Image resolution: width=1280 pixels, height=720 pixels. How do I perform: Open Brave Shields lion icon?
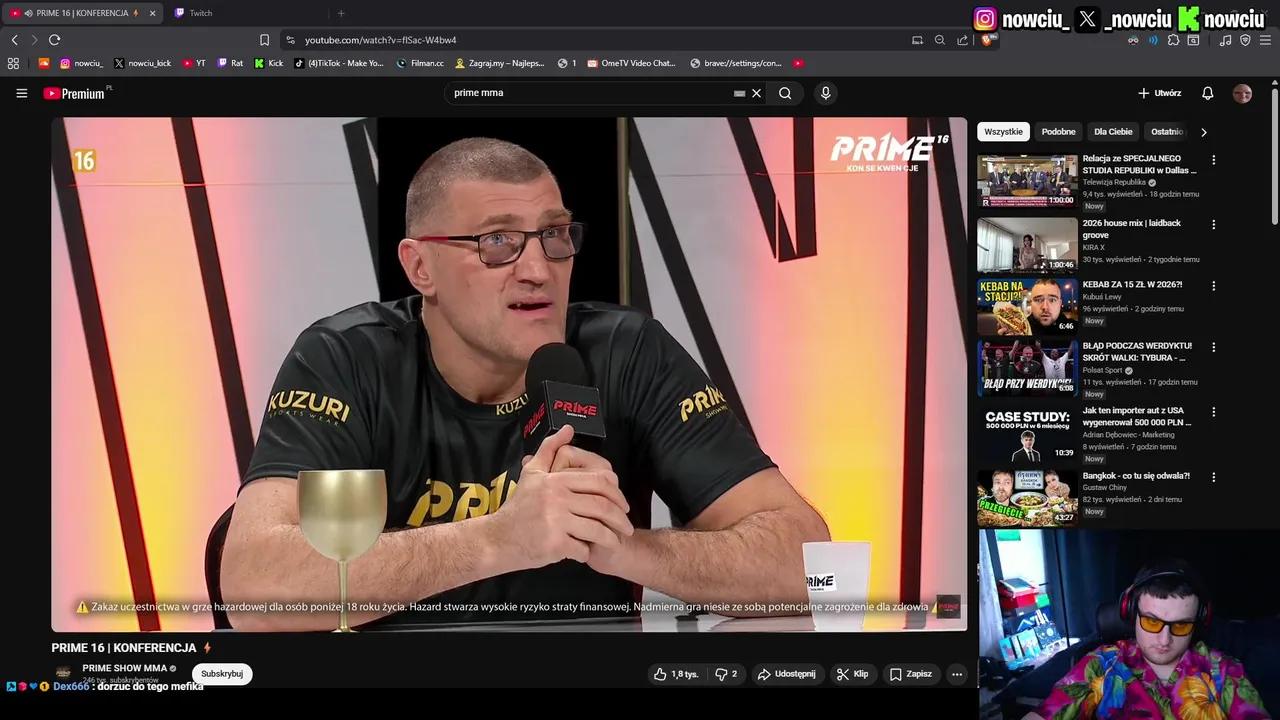coord(986,40)
